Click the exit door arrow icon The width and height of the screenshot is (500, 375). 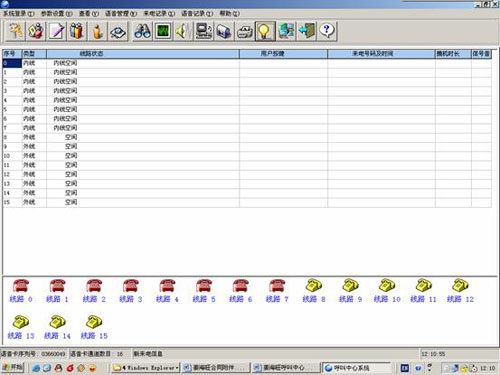(306, 31)
